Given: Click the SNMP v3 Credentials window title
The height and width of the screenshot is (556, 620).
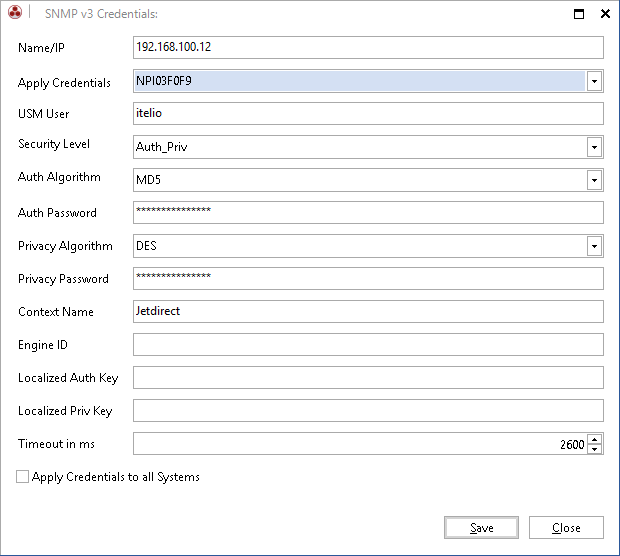Looking at the screenshot, I should point(101,14).
